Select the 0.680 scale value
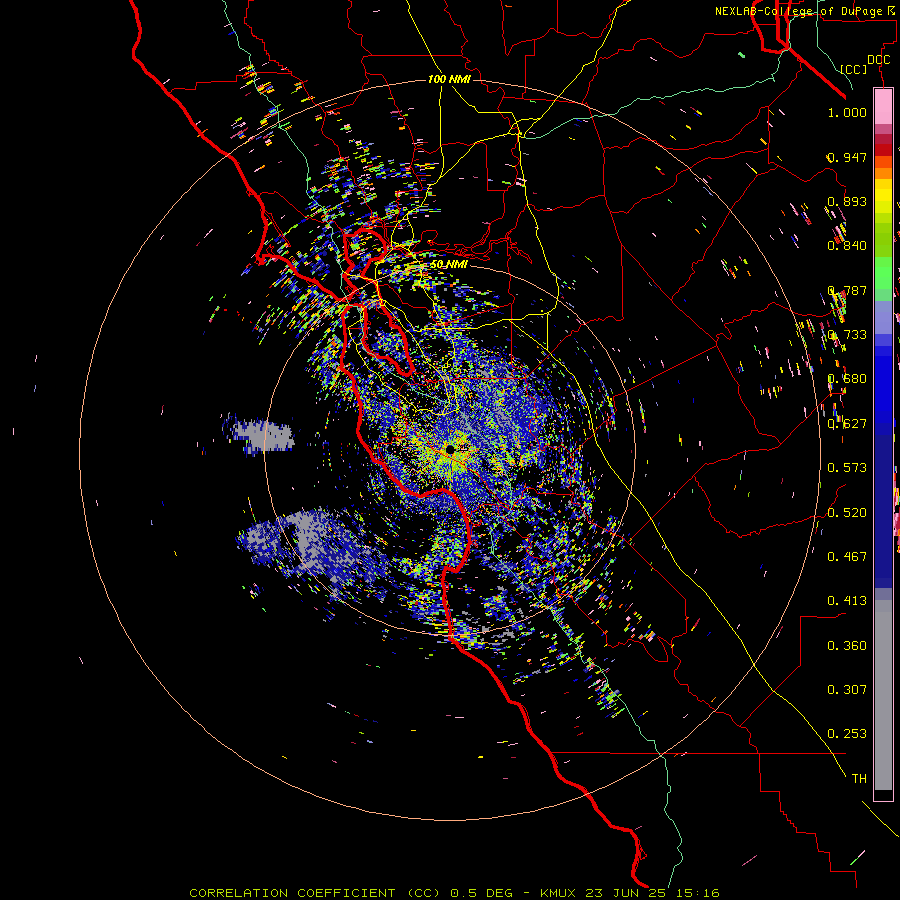 click(x=847, y=379)
